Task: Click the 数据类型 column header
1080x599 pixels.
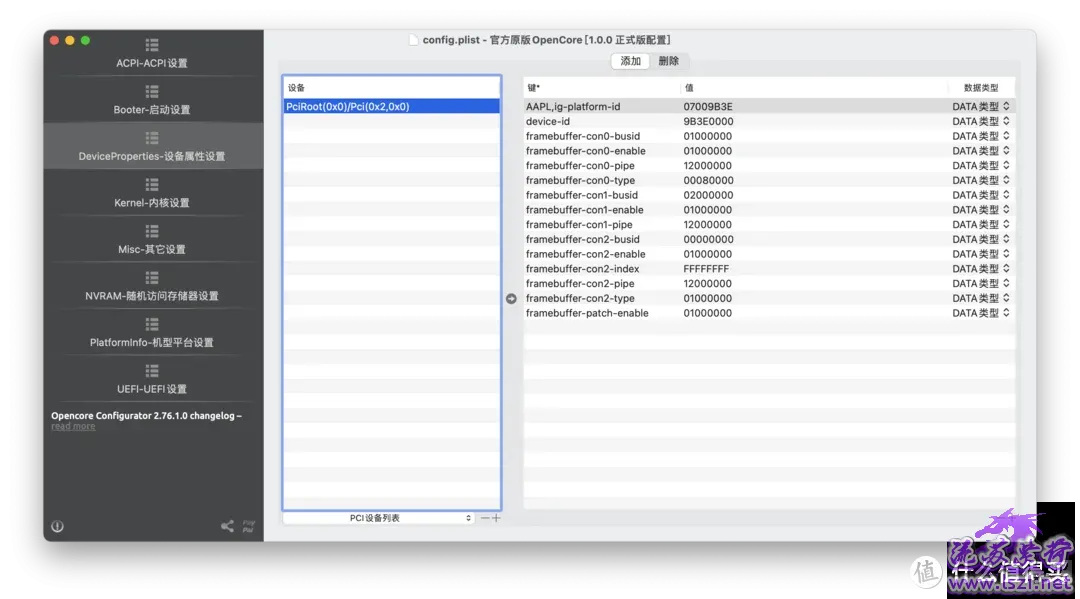Action: pos(981,88)
